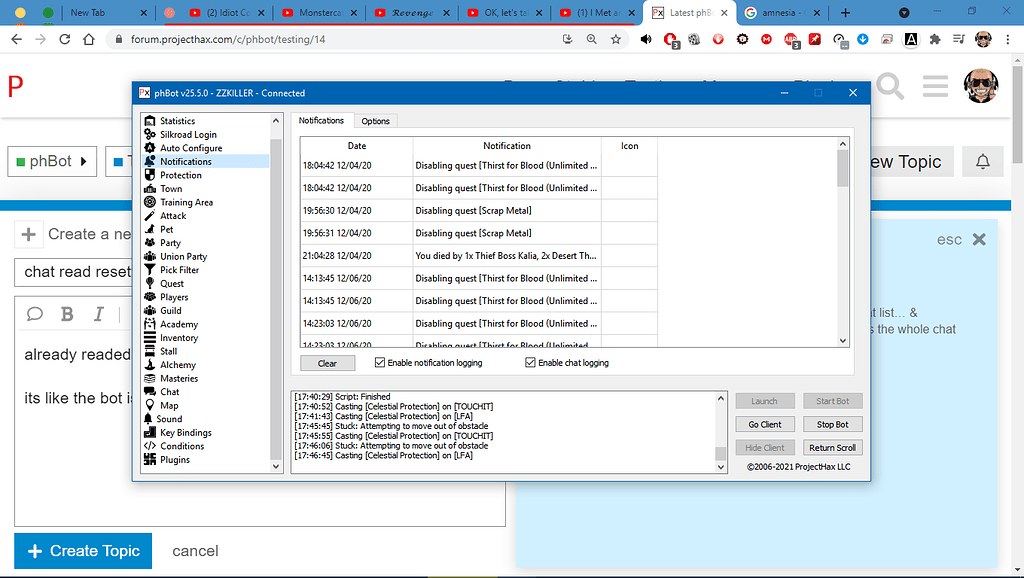This screenshot has height=578, width=1024.
Task: Click the Guild icon
Action: 150,310
